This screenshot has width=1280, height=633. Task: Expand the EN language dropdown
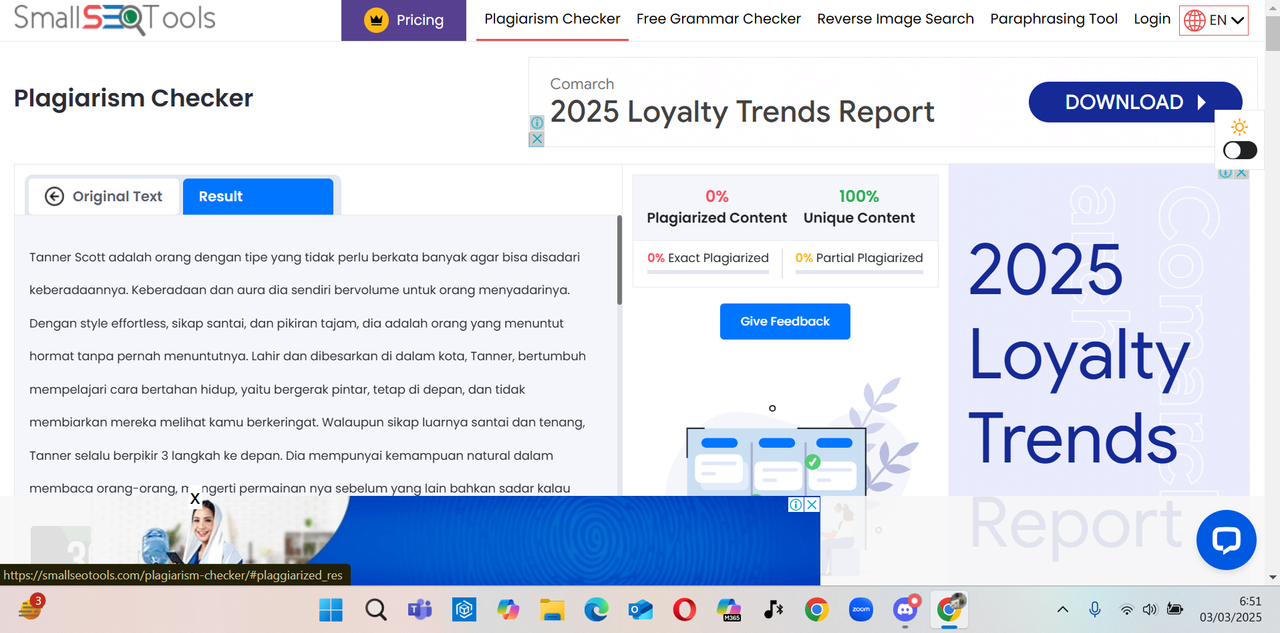point(1214,20)
